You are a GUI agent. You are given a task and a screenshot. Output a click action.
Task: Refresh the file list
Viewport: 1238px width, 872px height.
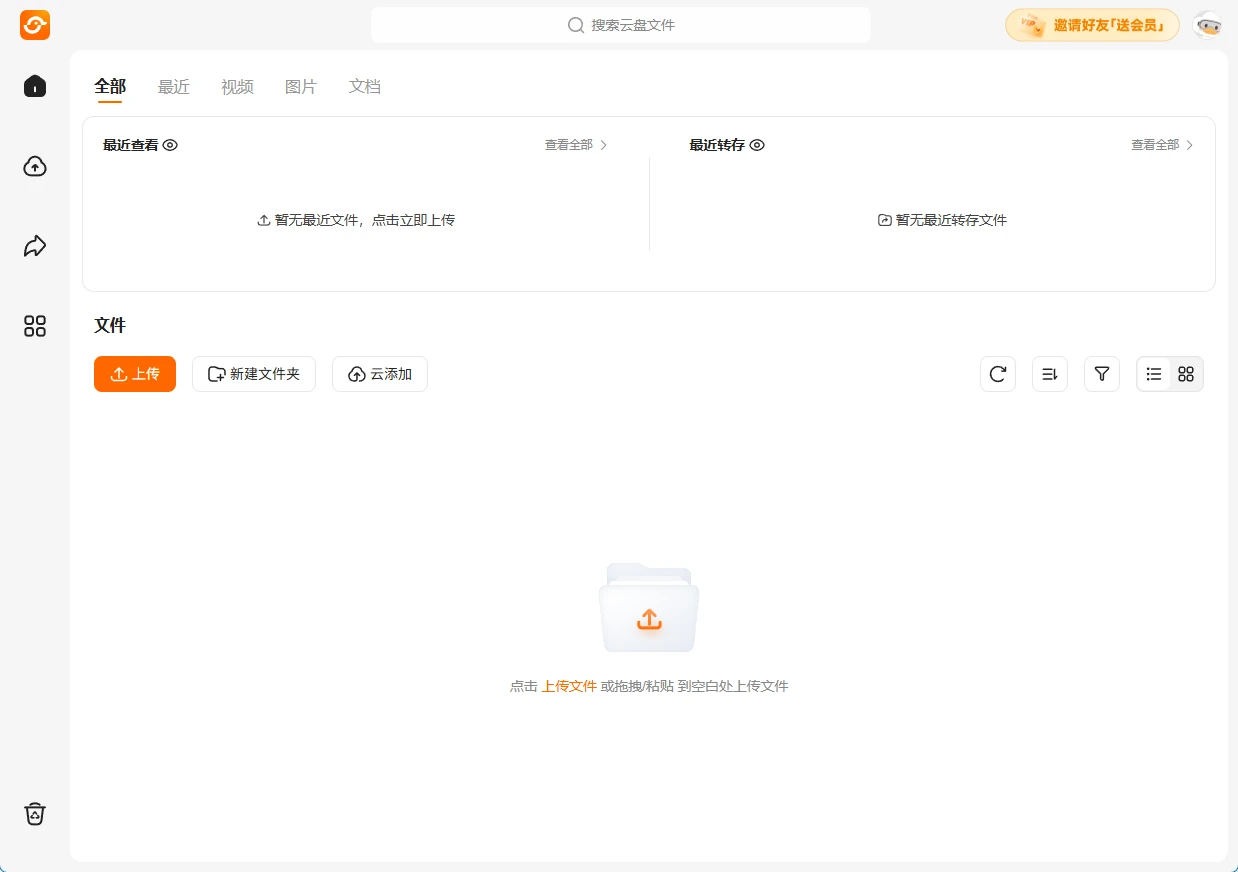[x=997, y=373]
